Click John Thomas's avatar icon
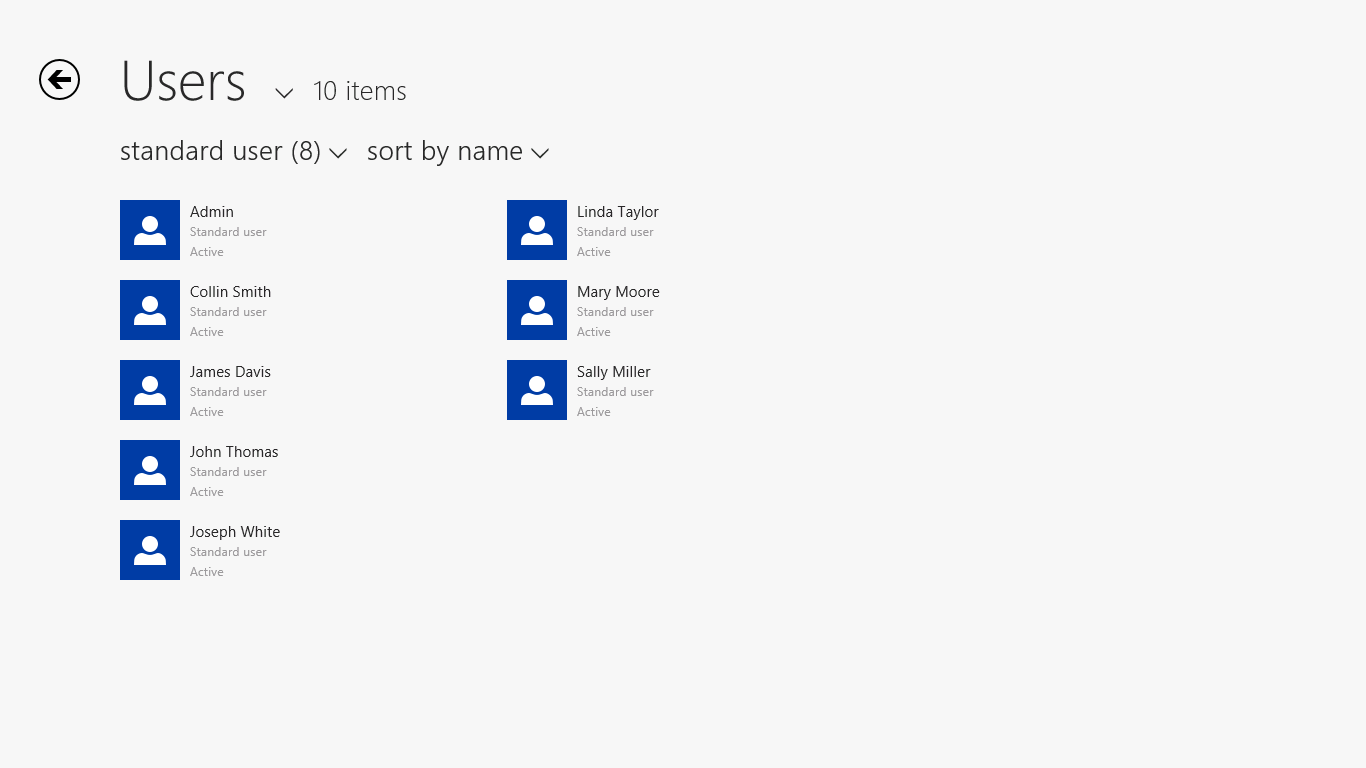Image resolution: width=1366 pixels, height=768 pixels. pyautogui.click(x=150, y=470)
